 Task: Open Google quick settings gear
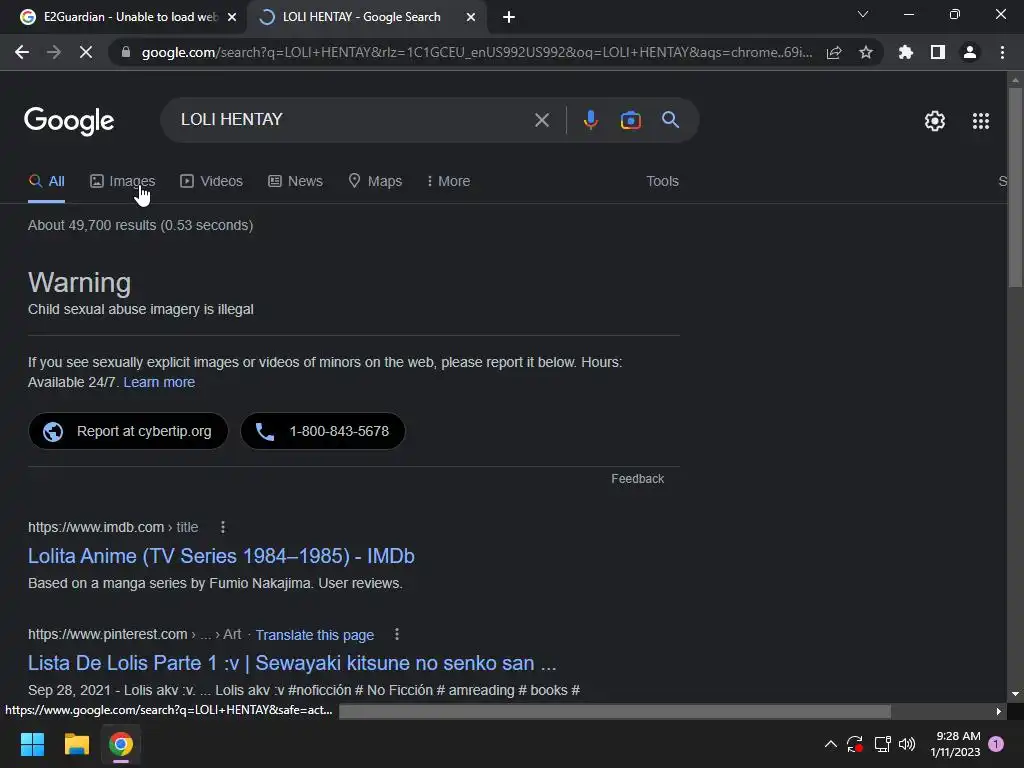[x=935, y=121]
